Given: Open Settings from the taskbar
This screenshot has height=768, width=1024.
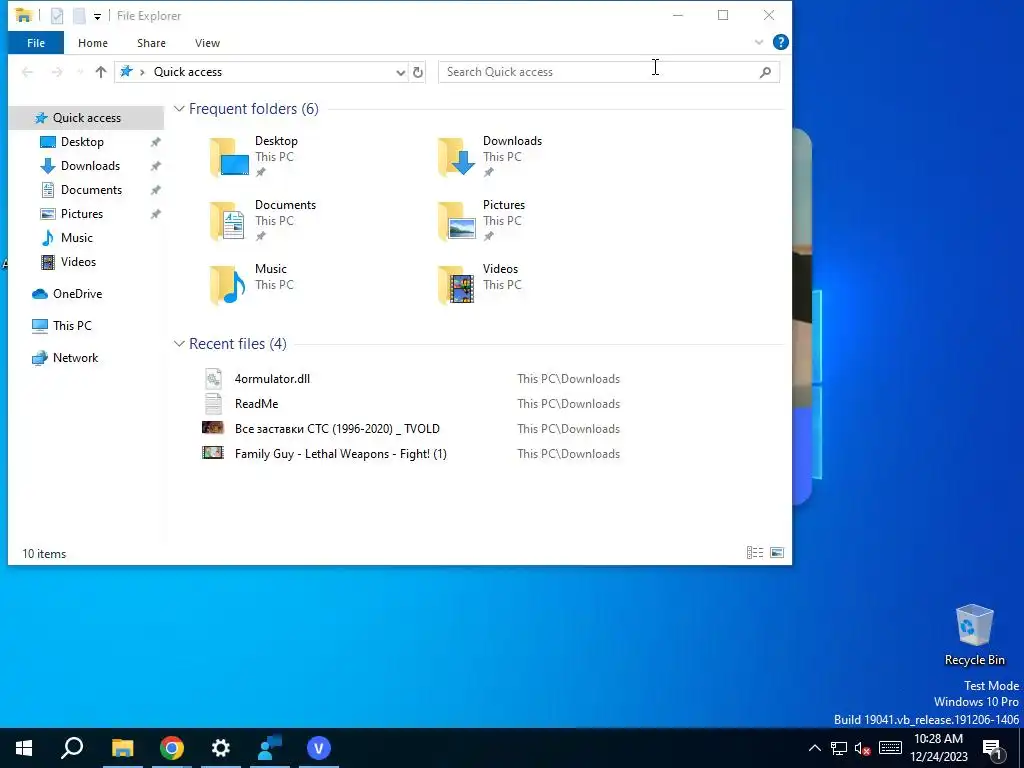Looking at the screenshot, I should click(221, 748).
